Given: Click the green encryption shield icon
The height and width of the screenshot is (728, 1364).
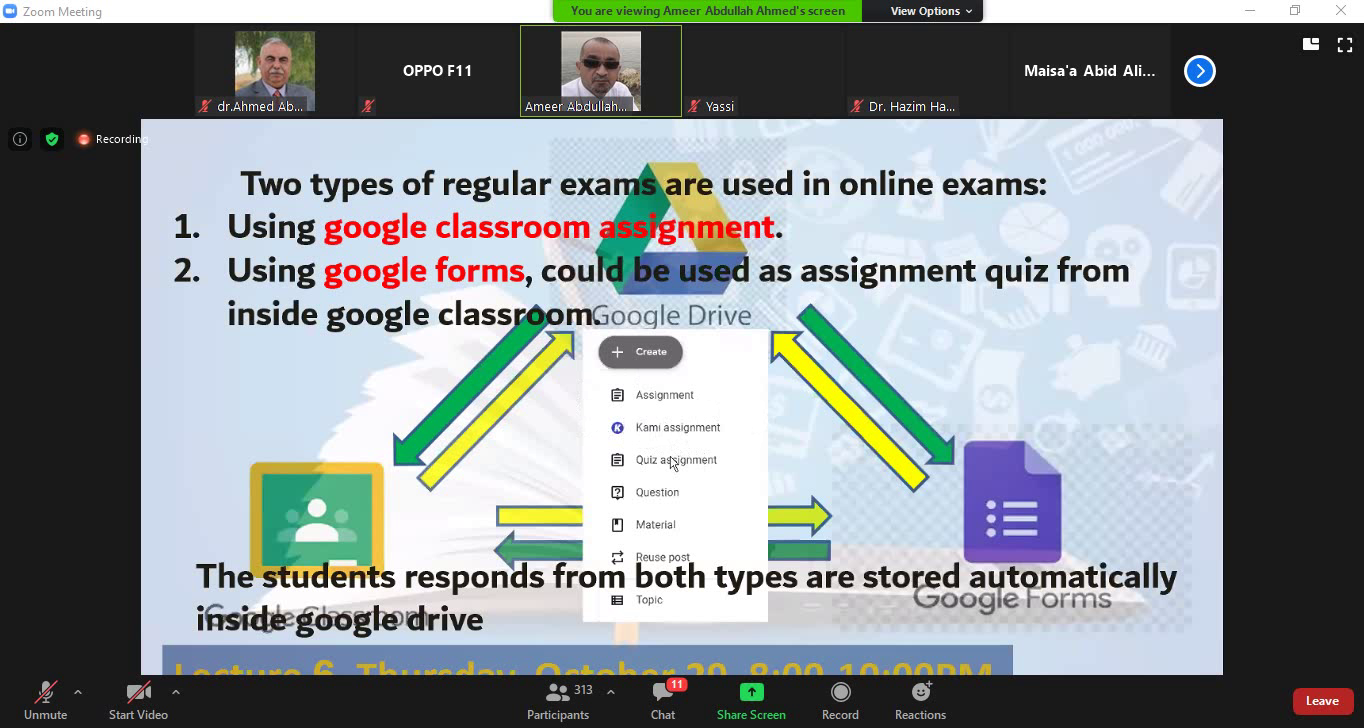Looking at the screenshot, I should click(52, 139).
